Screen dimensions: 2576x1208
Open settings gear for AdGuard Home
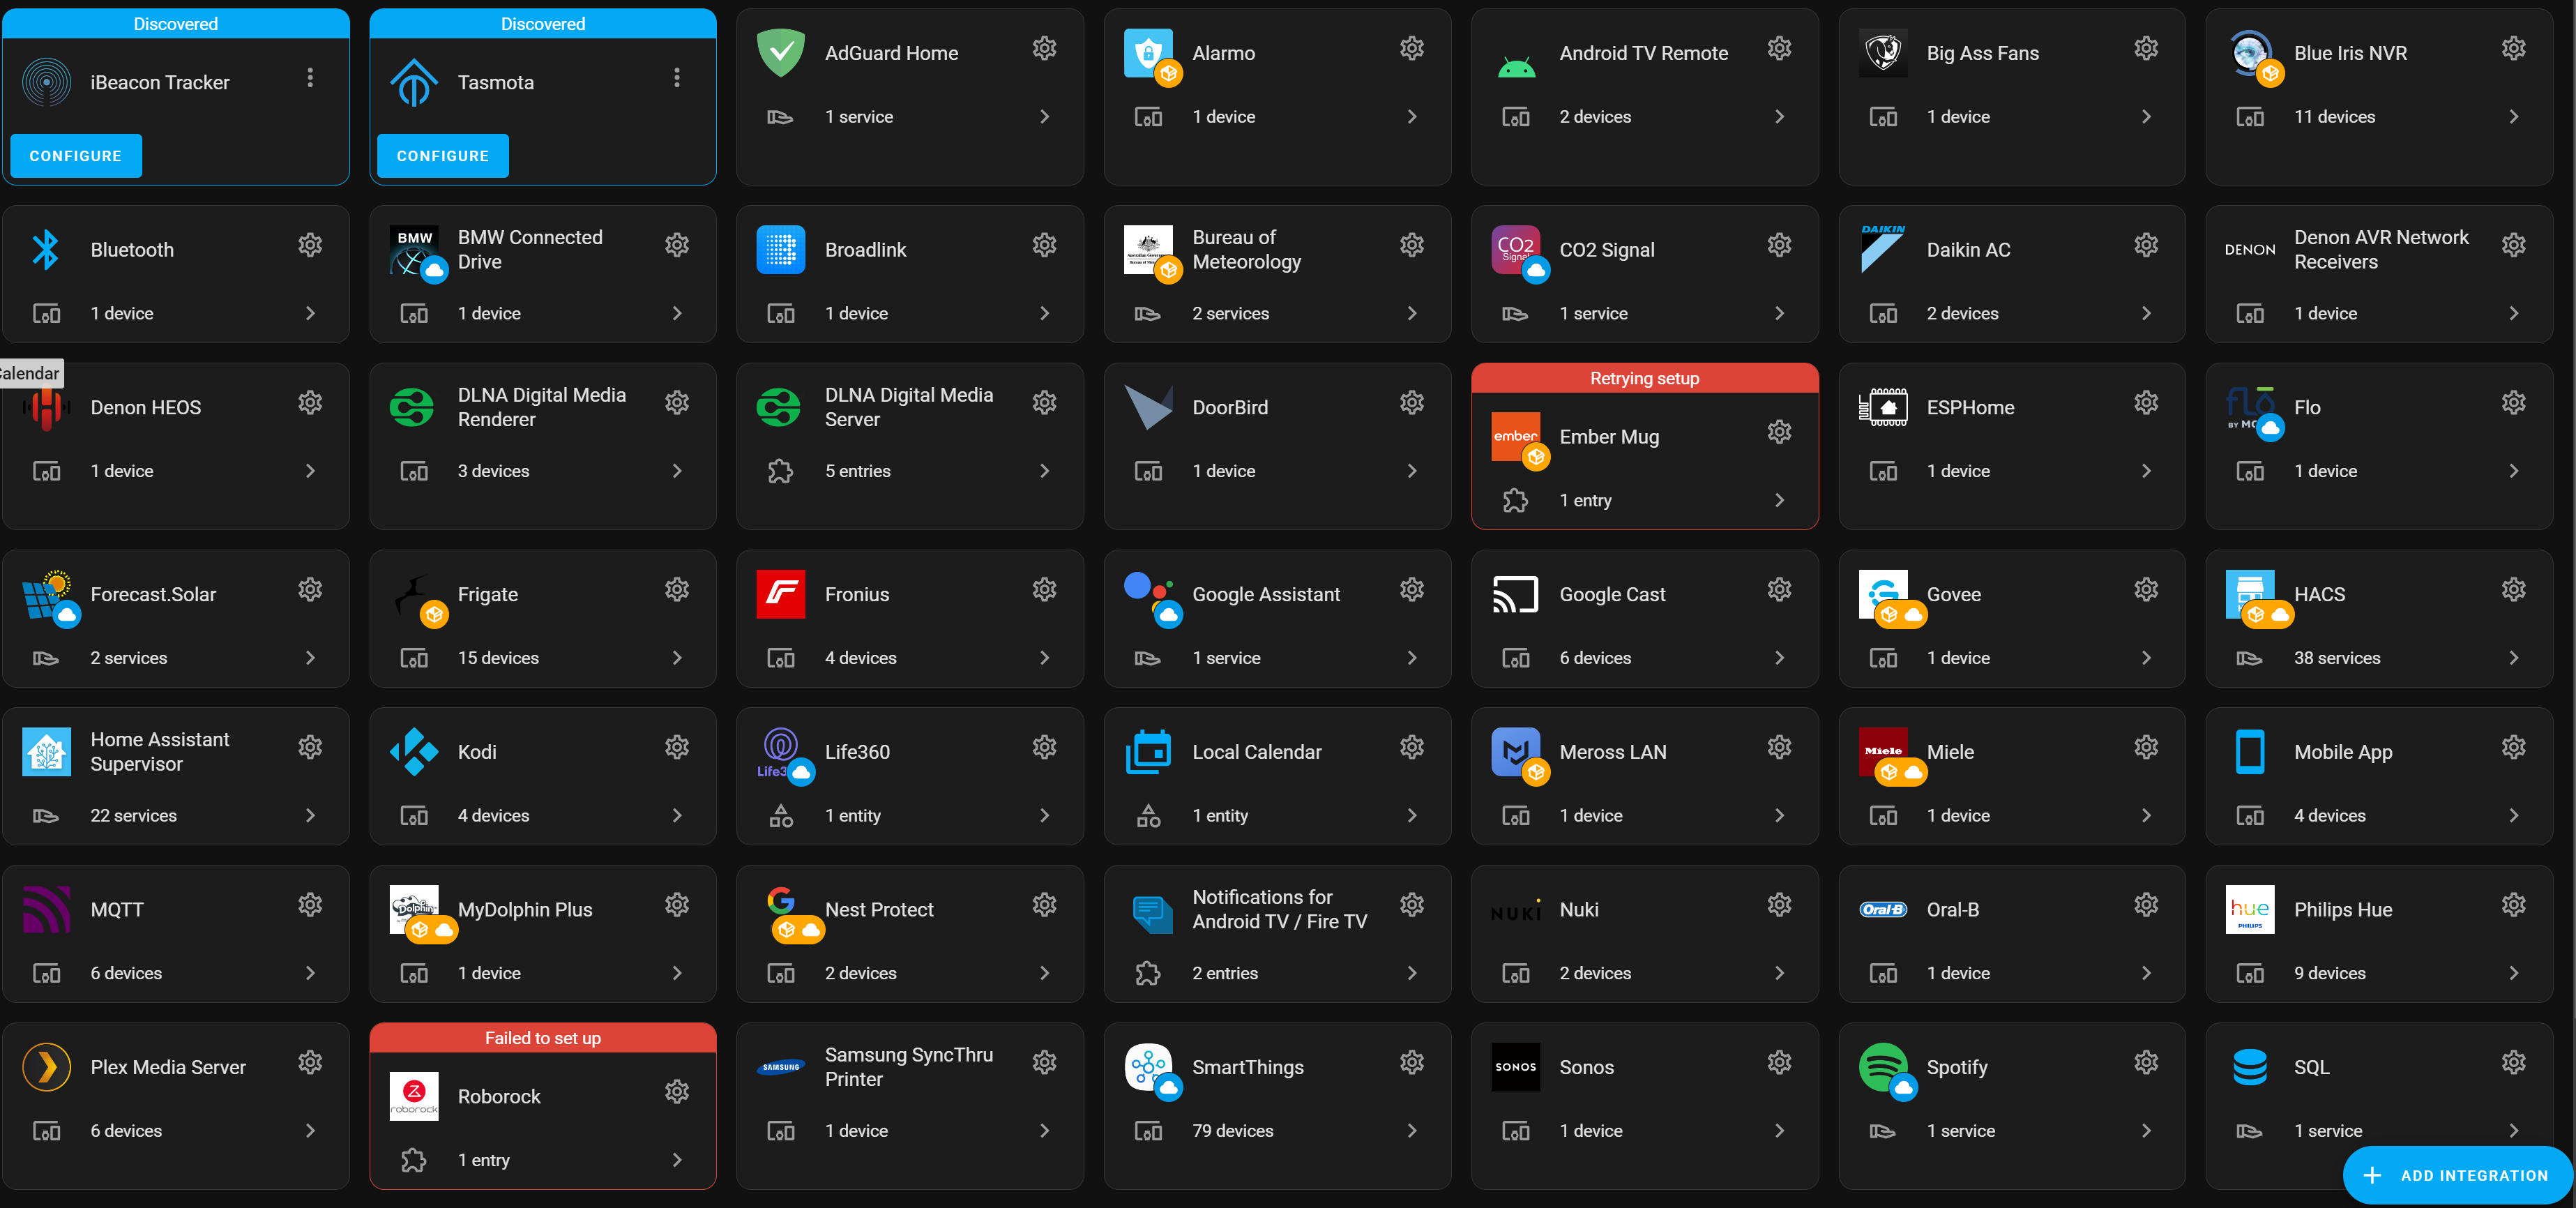(1044, 47)
